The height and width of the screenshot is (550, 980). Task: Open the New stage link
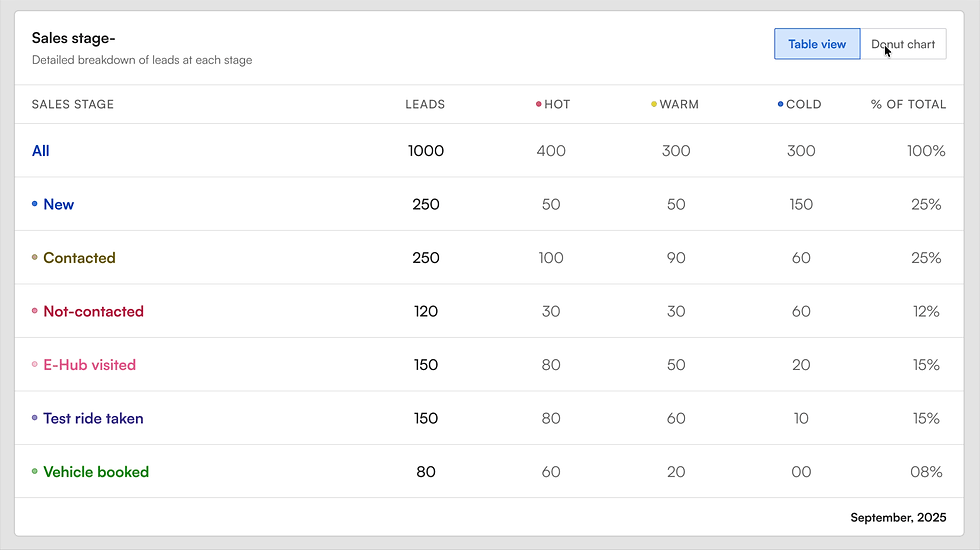(59, 204)
